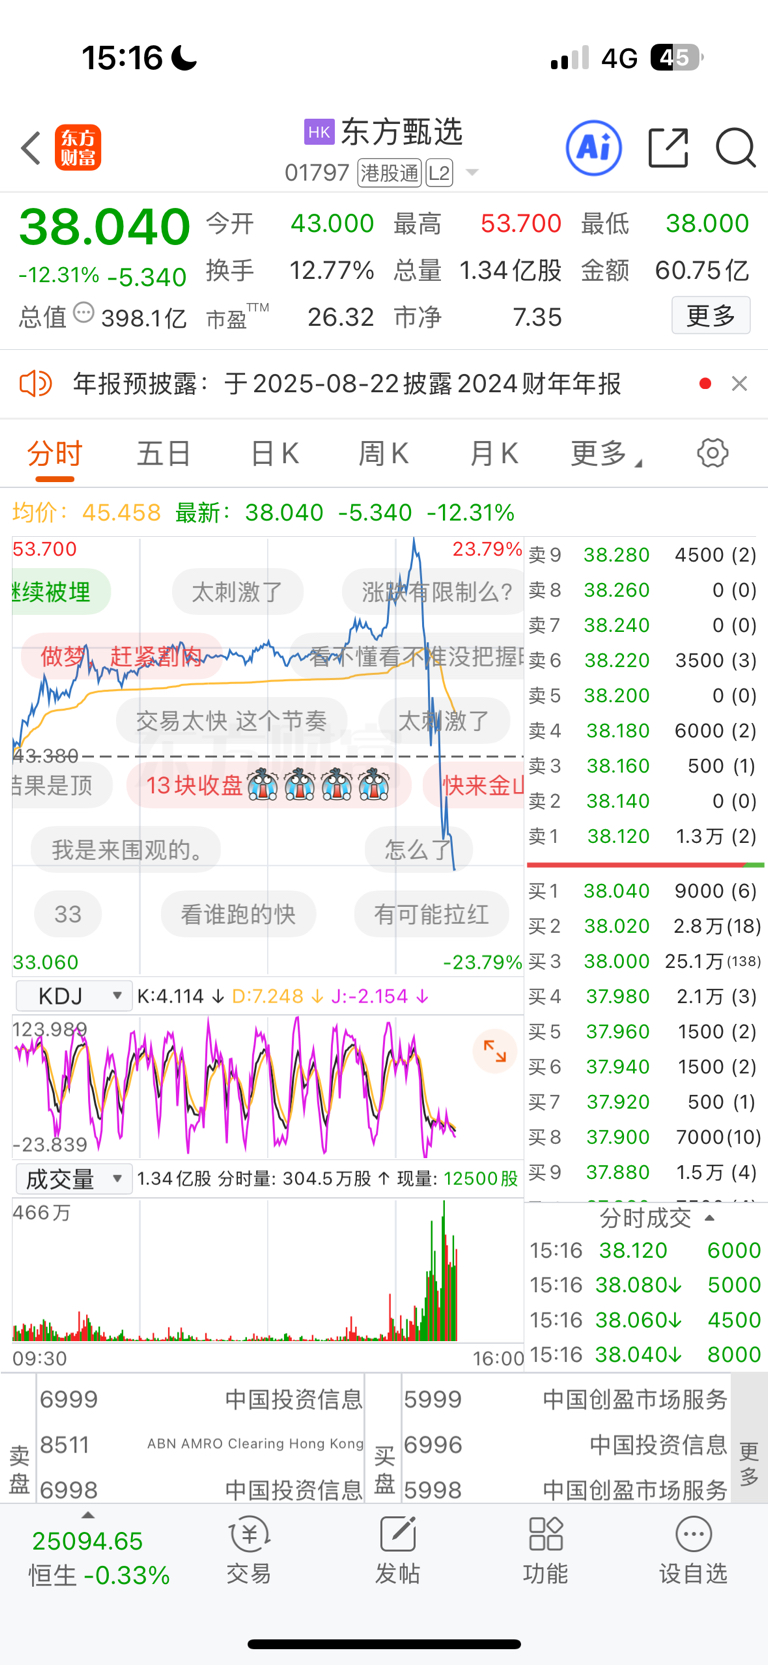This screenshot has width=769, height=1665.
Task: Tap buyer 5999 中国创盈市场服务 entry
Action: pyautogui.click(x=566, y=1399)
